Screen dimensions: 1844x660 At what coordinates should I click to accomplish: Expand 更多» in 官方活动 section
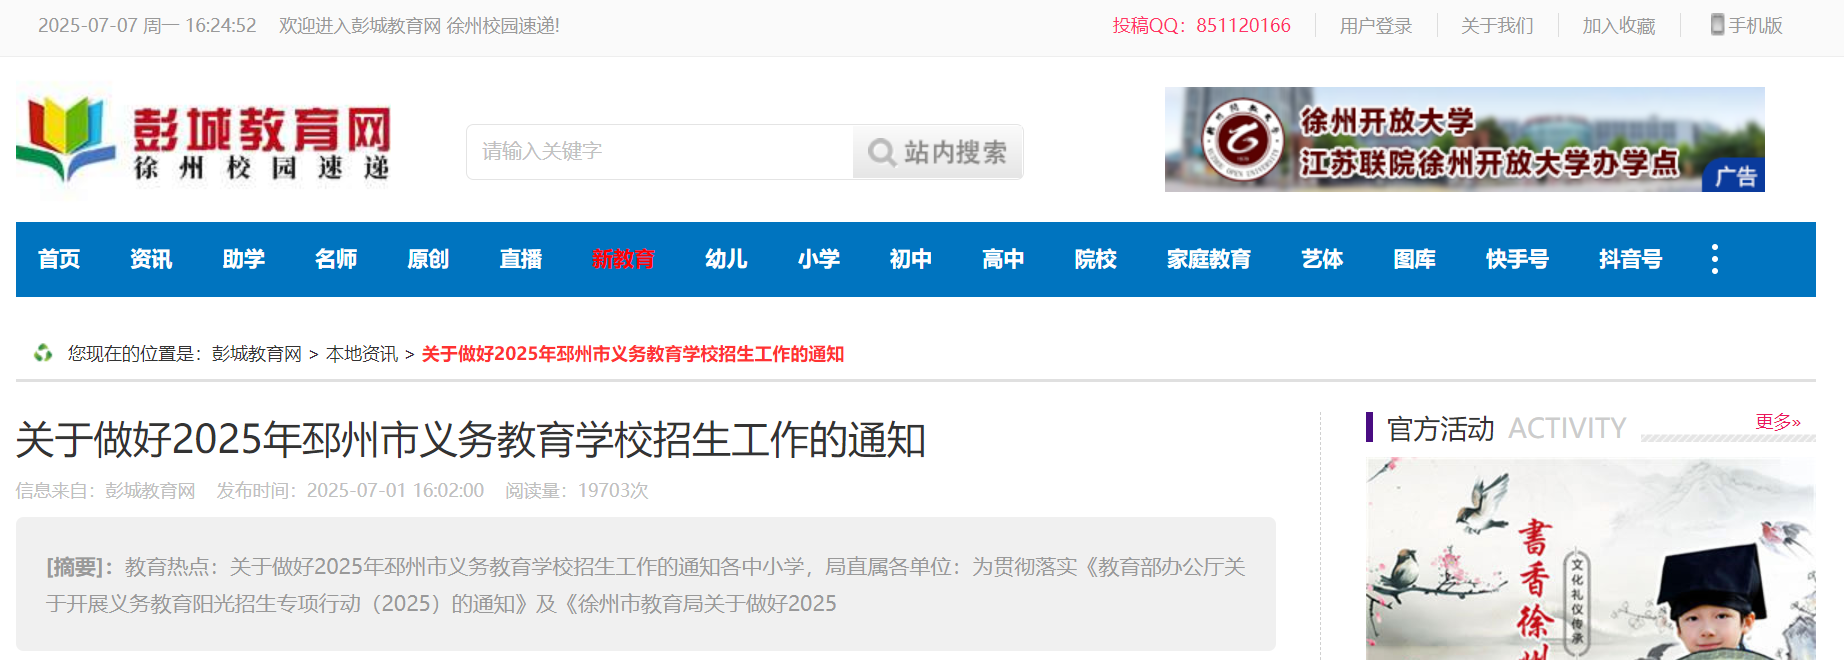[x=1778, y=422]
